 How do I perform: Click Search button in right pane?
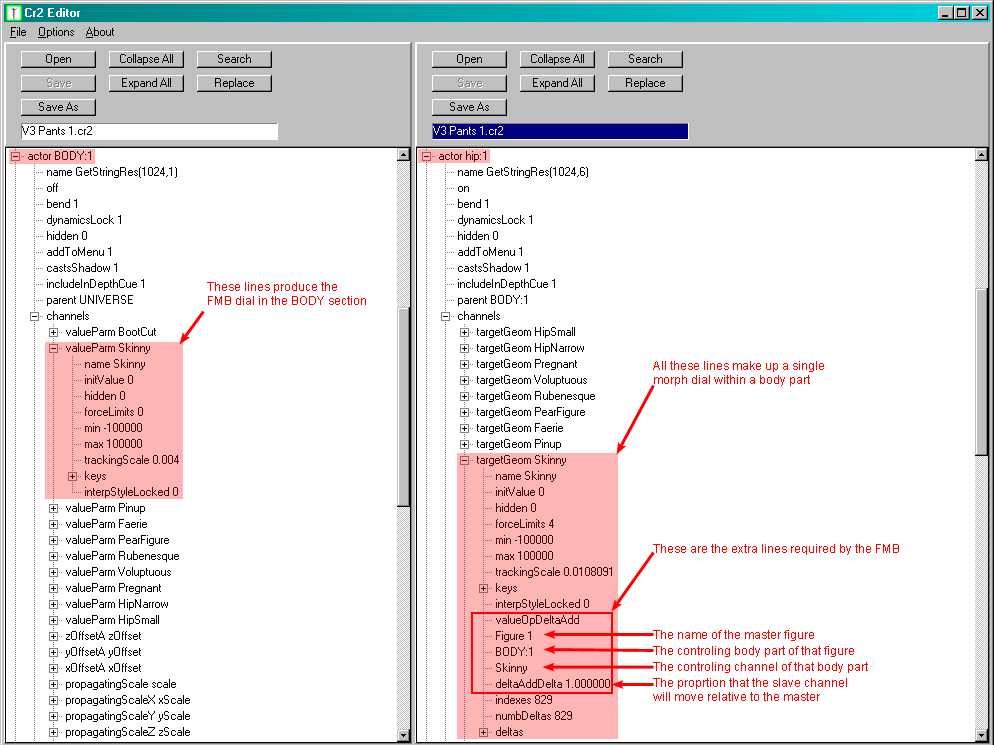pos(645,59)
